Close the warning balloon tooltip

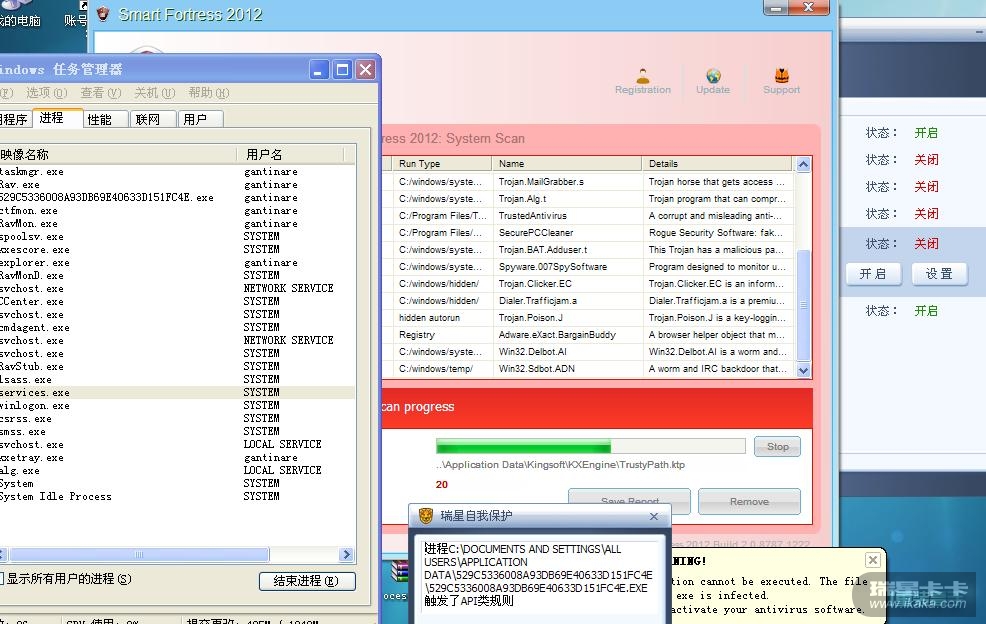coord(873,560)
